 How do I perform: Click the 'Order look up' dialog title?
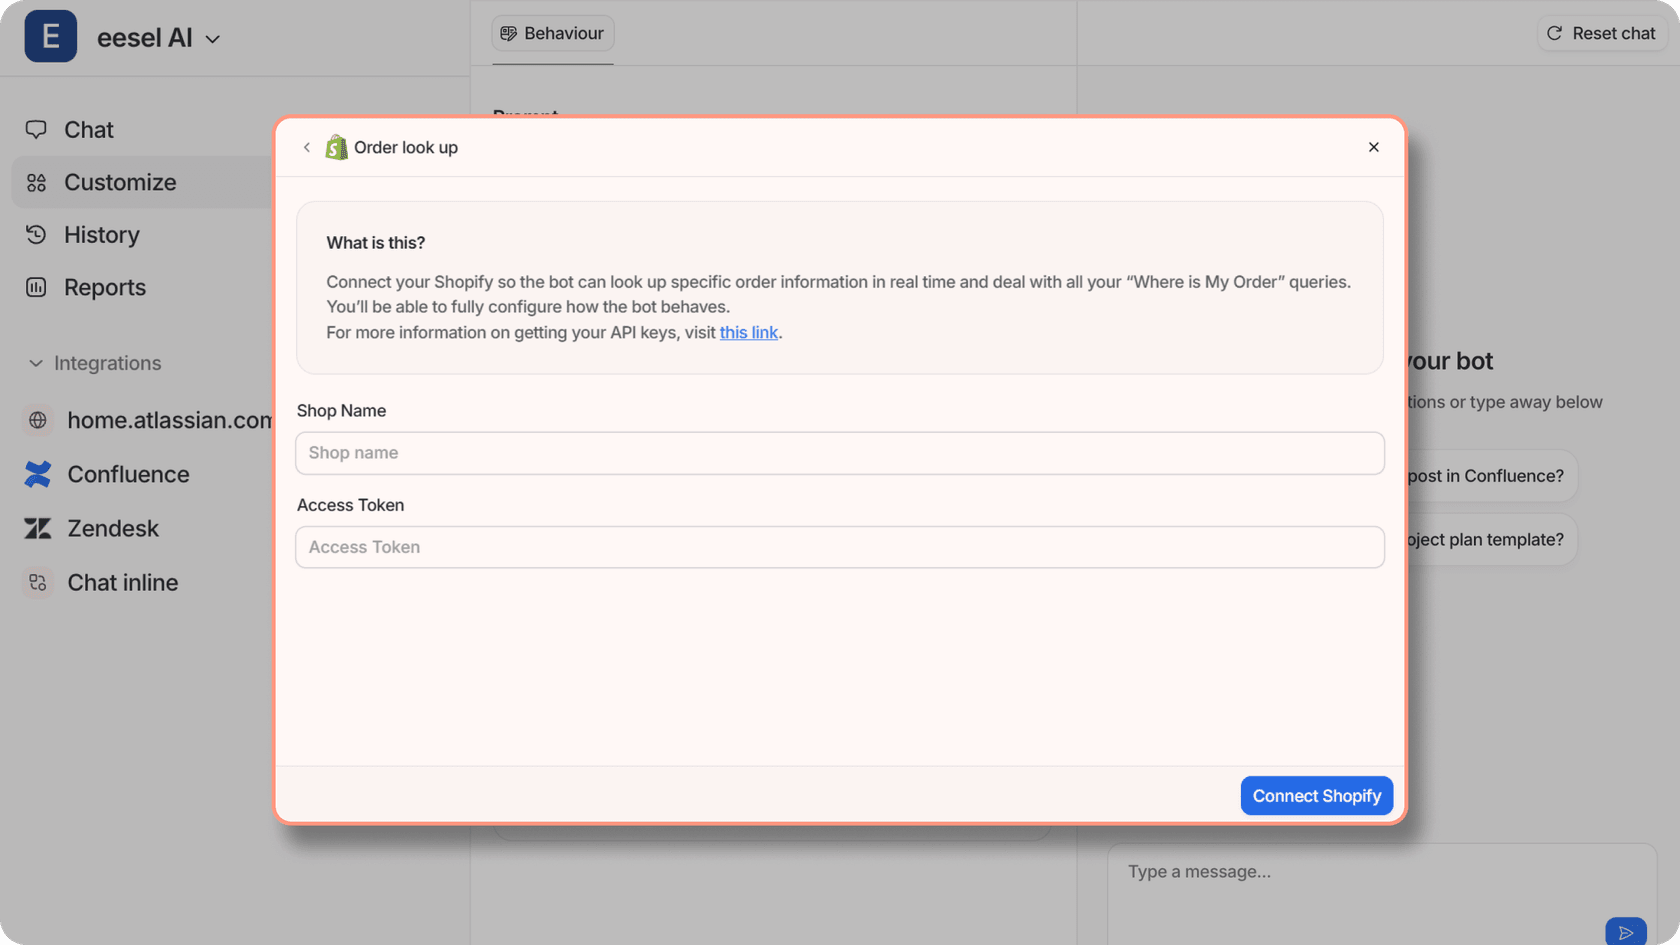[x=406, y=147]
